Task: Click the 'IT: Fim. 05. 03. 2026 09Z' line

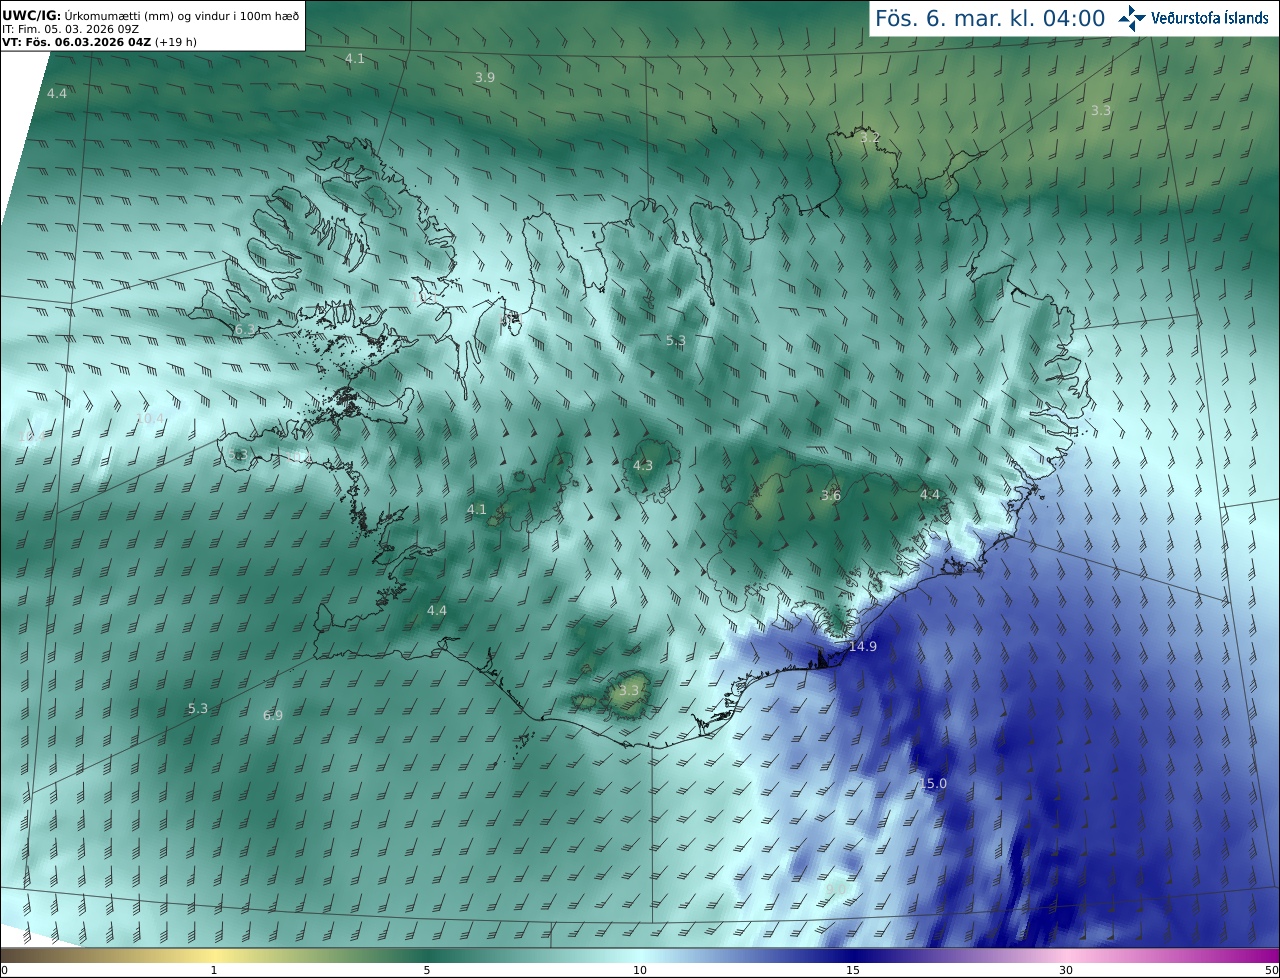Action: [69, 30]
